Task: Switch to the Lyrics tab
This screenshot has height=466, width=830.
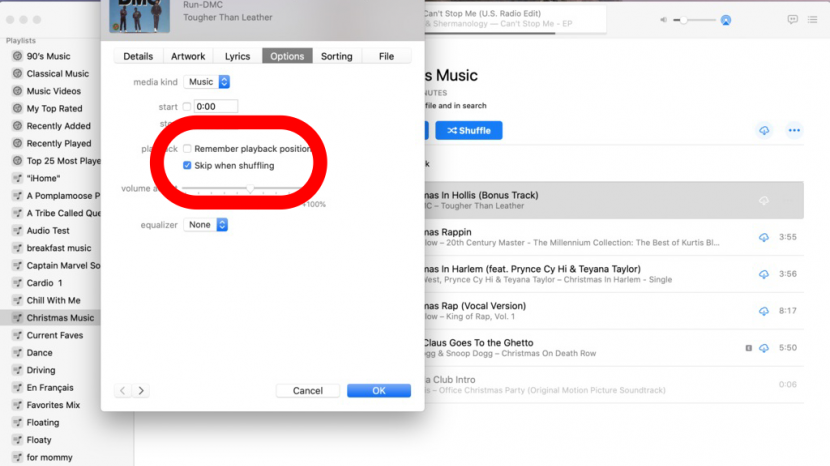Action: click(237, 56)
